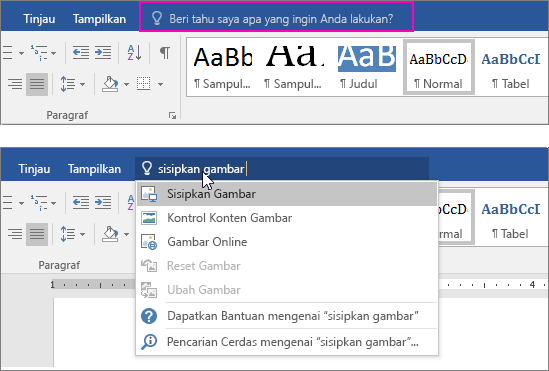Screen dimensions: 549x371
Task: Open Tampilkan tab in ribbon showing 'Beri tahu saya'
Action: (x=99, y=19)
